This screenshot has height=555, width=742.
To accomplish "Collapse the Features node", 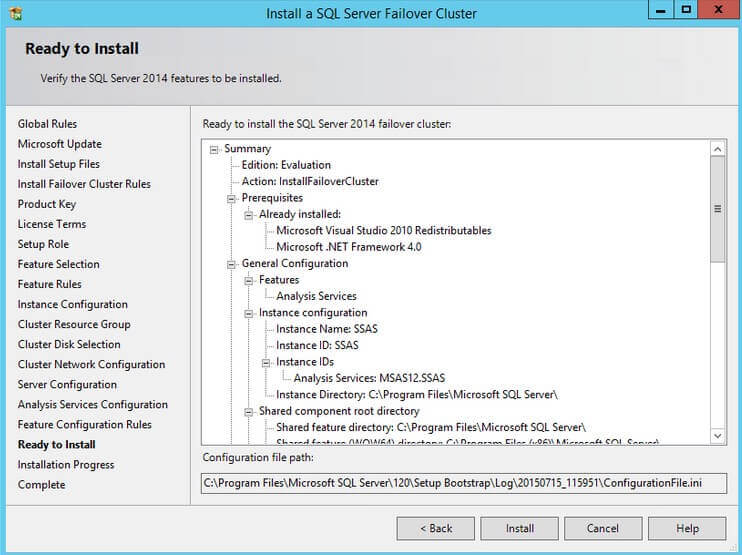I will (x=248, y=281).
